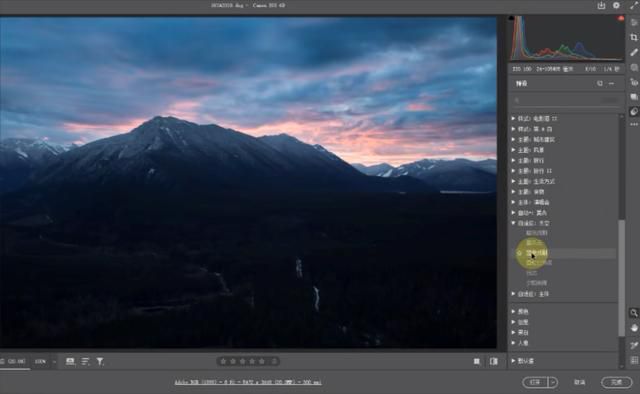Click create preset icon in 预设 header
Screen dimensions: 640x394
pos(600,83)
